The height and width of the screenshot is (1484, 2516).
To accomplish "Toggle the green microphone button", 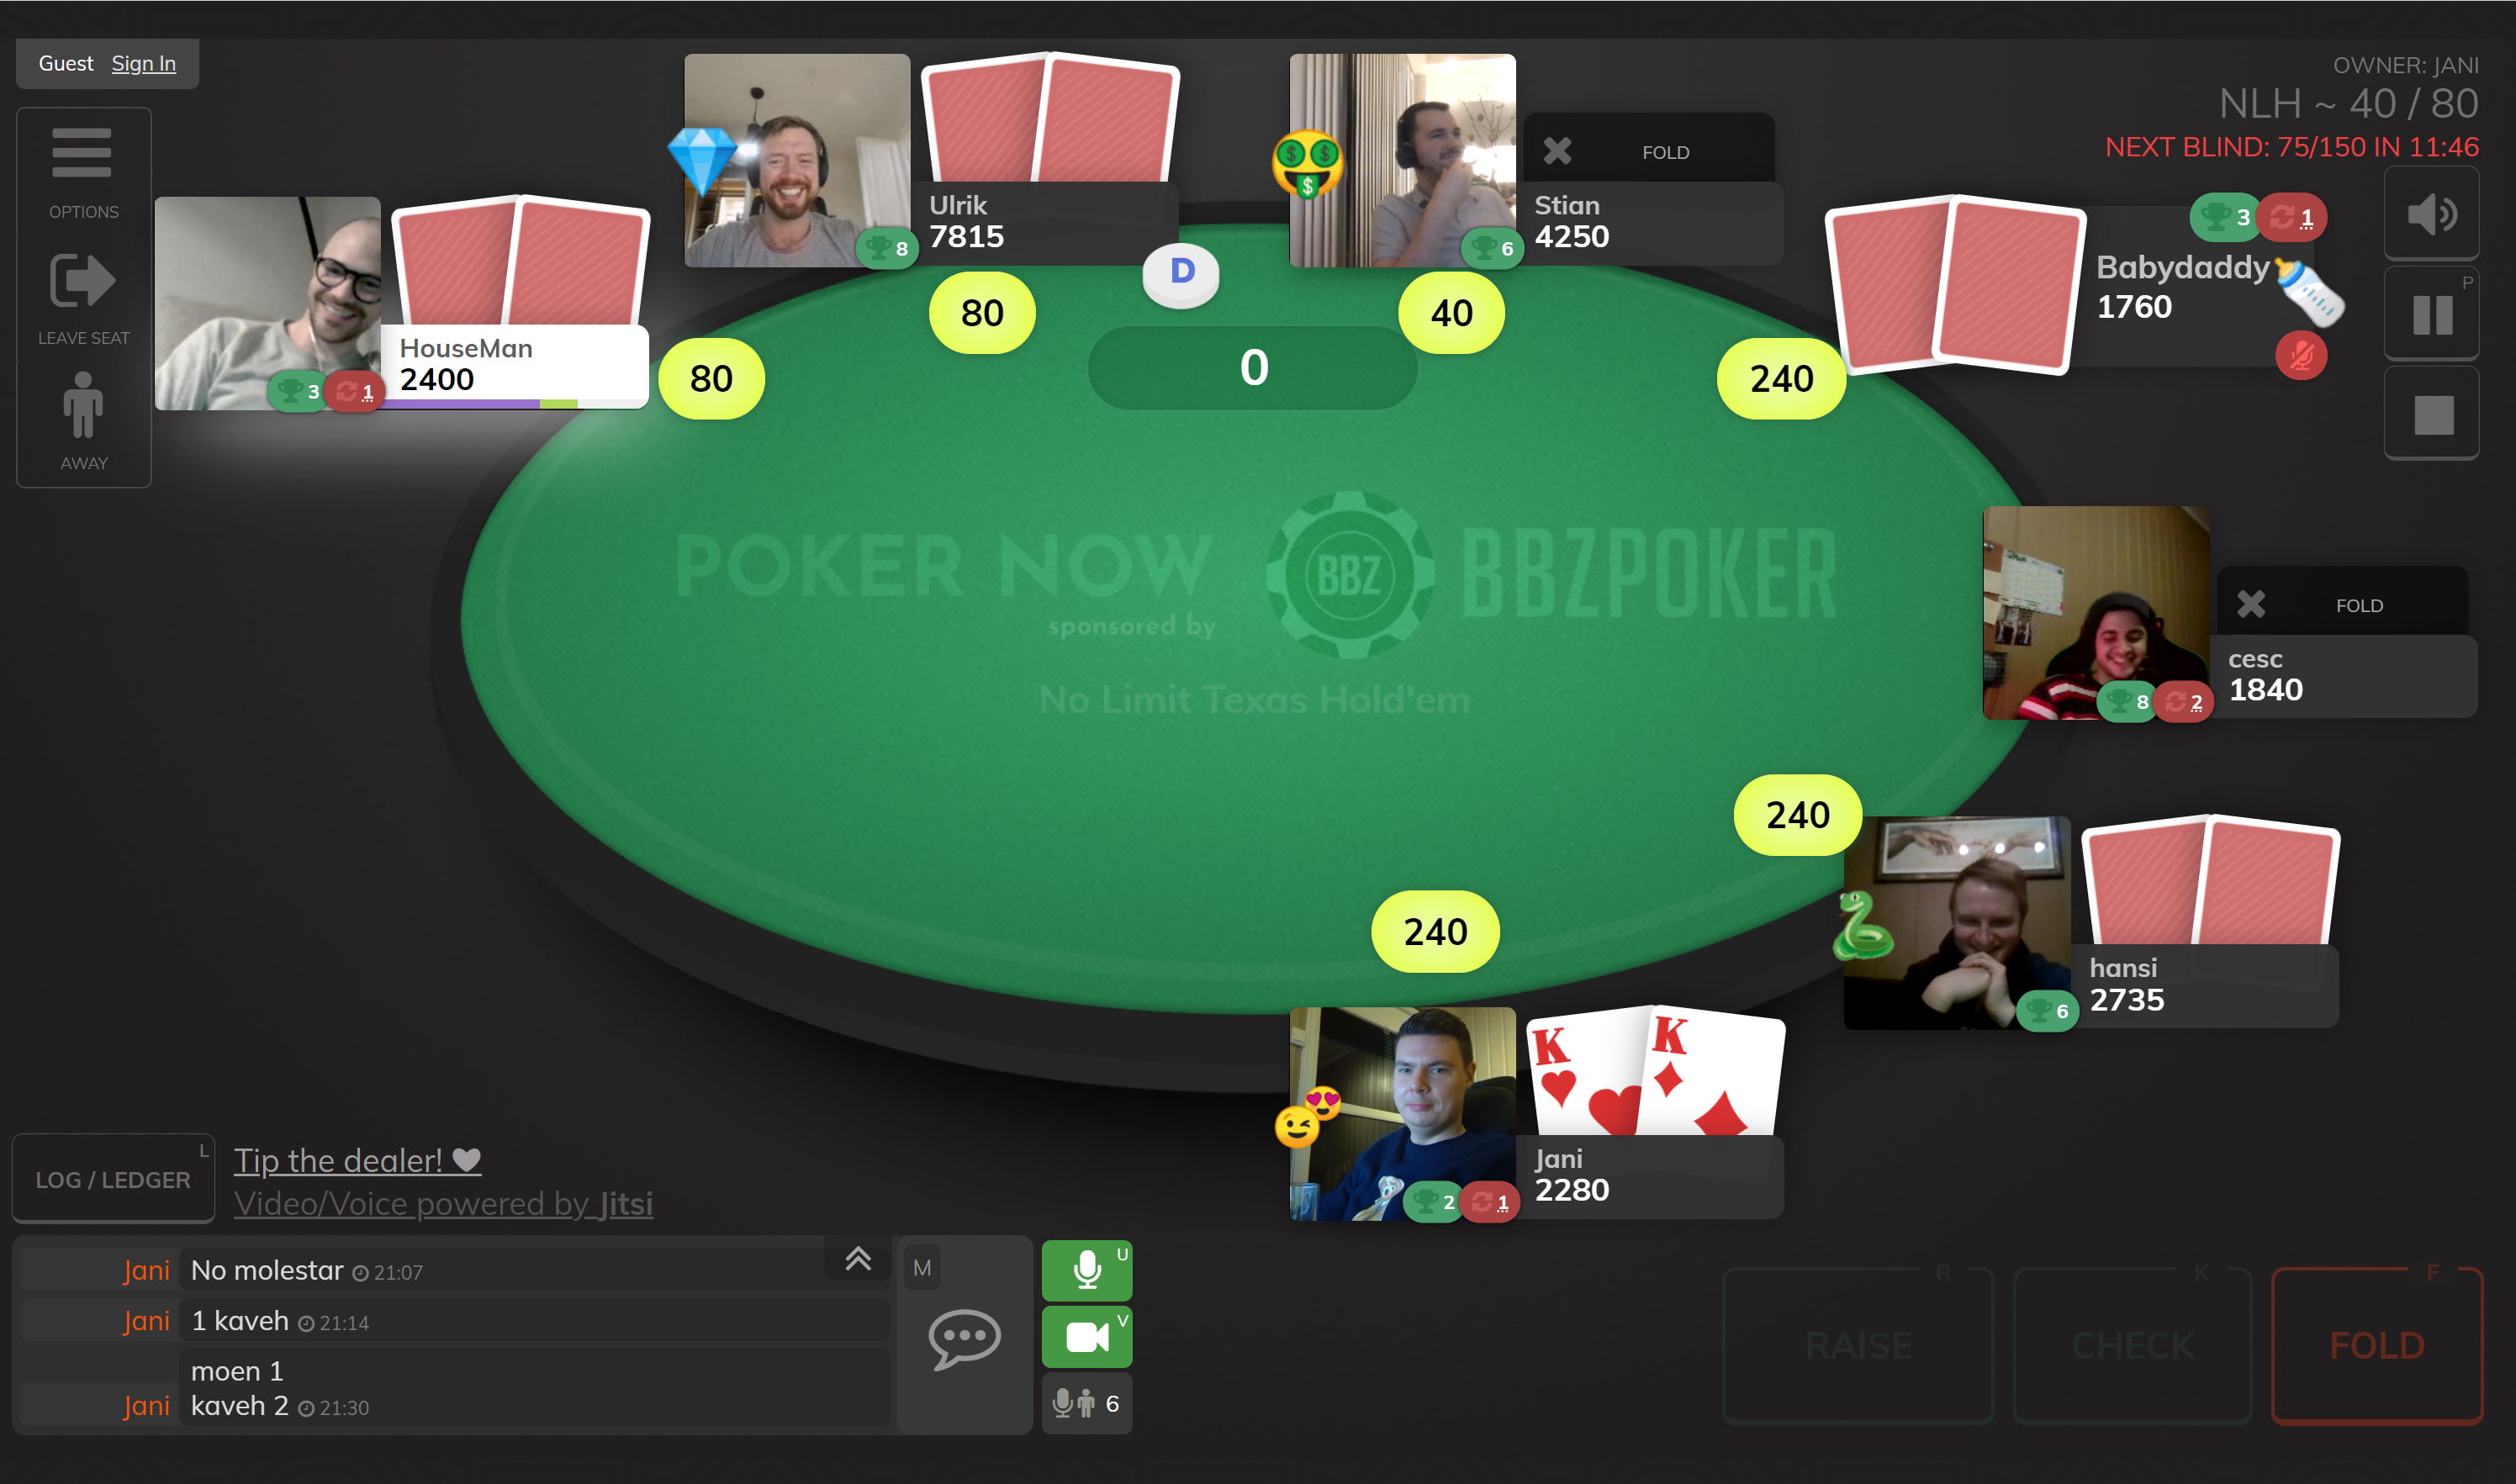I will 1087,1270.
